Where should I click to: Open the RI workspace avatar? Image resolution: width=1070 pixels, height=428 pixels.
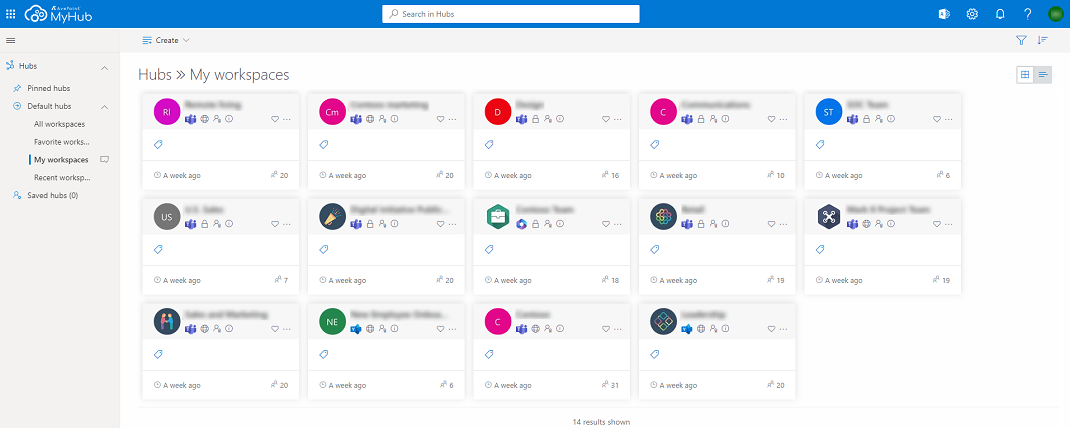167,112
